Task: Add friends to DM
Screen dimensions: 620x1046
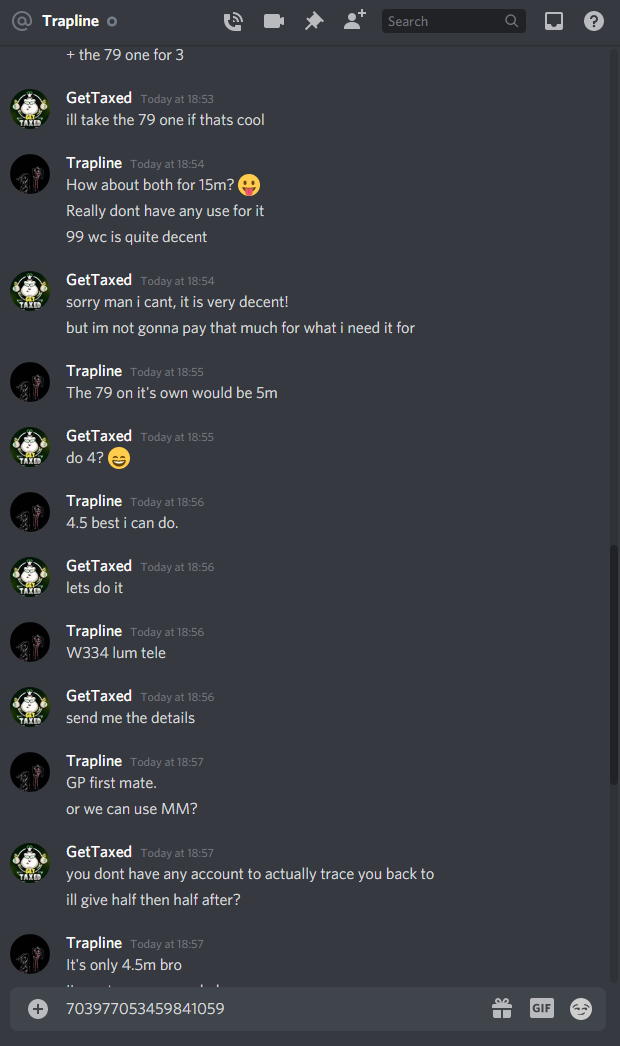Action: coord(354,20)
